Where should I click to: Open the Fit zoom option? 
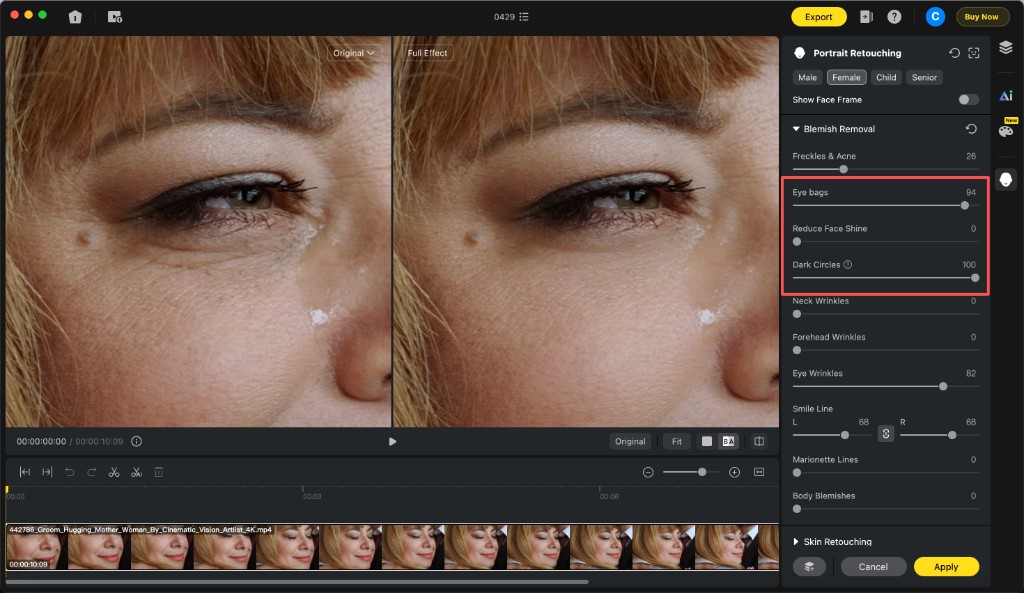(x=677, y=441)
